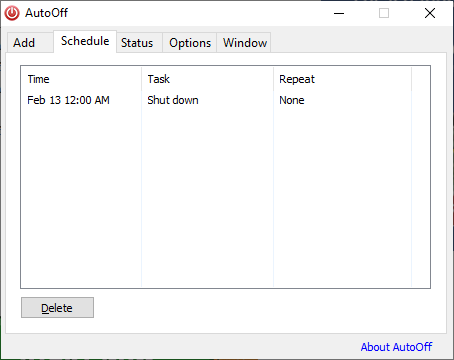Click the empty column header after Repeat
This screenshot has height=360, width=454.
pyautogui.click(x=421, y=79)
